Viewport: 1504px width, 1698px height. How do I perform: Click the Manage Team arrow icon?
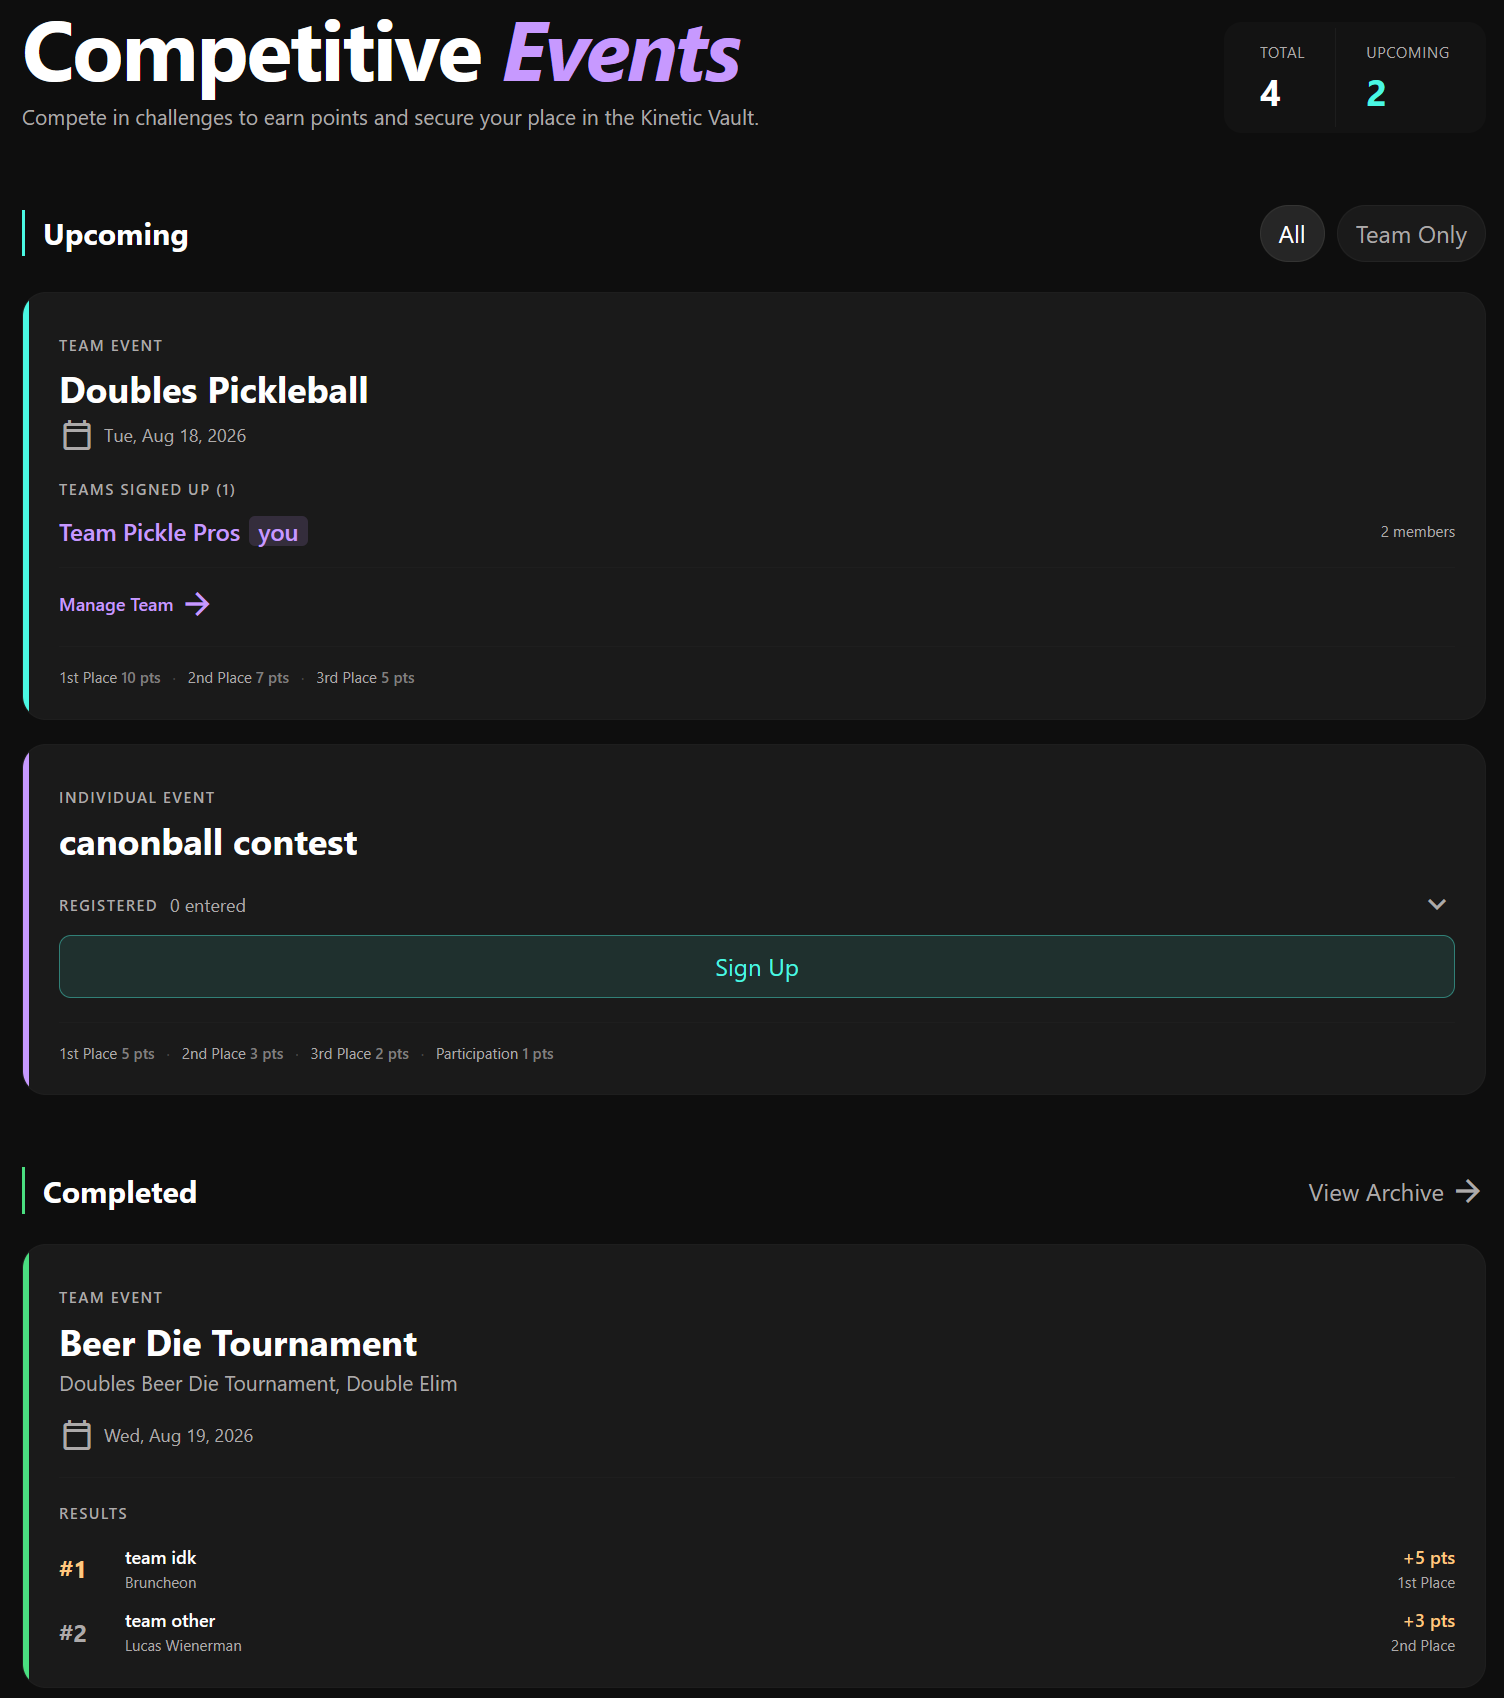click(199, 604)
